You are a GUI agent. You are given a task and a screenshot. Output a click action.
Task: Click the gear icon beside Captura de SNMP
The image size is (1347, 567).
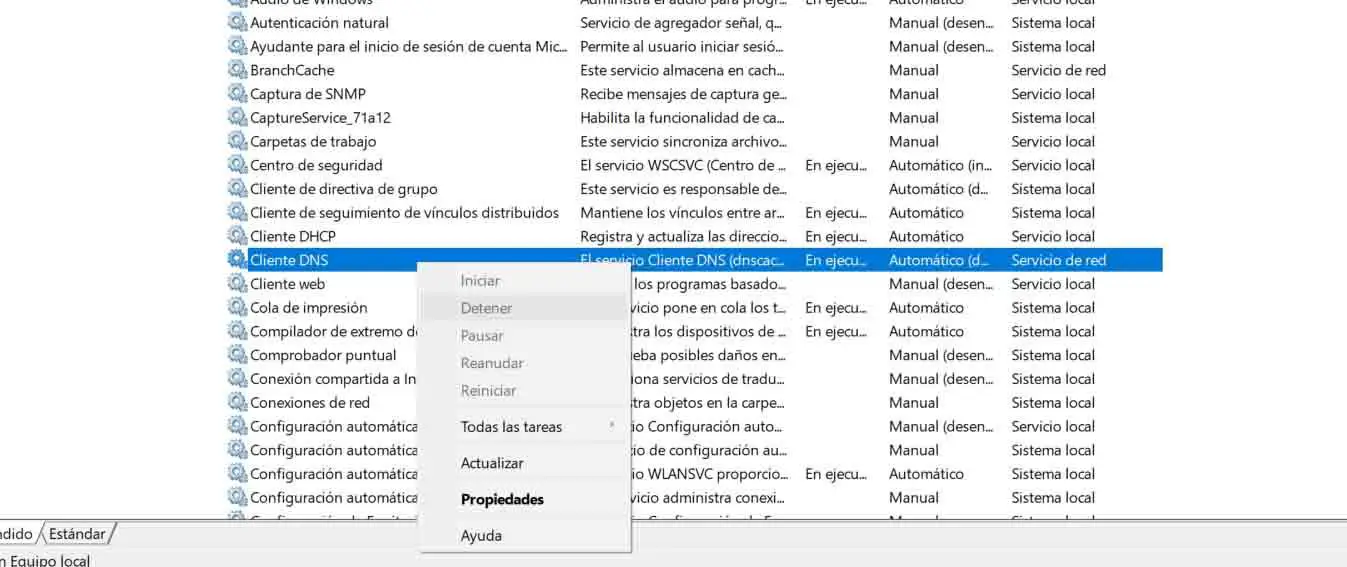click(237, 94)
